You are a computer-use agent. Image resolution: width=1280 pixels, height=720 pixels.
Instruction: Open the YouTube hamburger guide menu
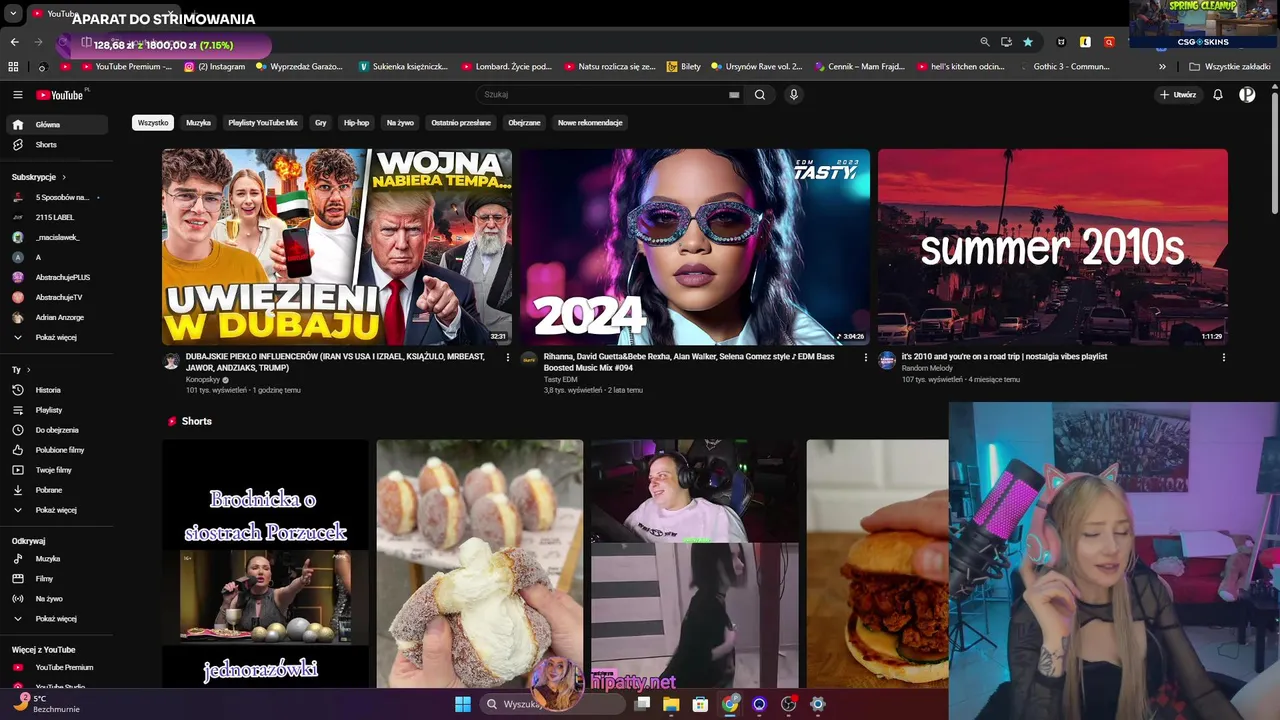[17, 95]
